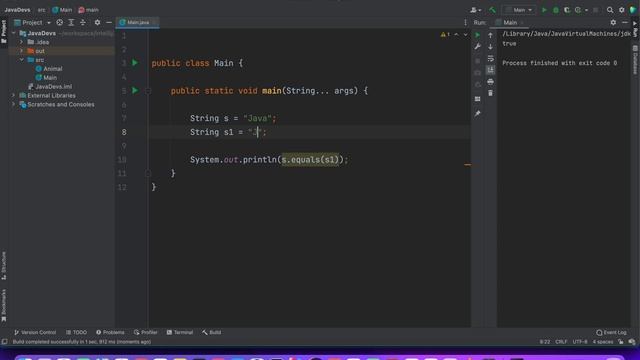The image size is (640, 360).
Task: Clear all console output trash icon
Action: pyautogui.click(x=491, y=93)
